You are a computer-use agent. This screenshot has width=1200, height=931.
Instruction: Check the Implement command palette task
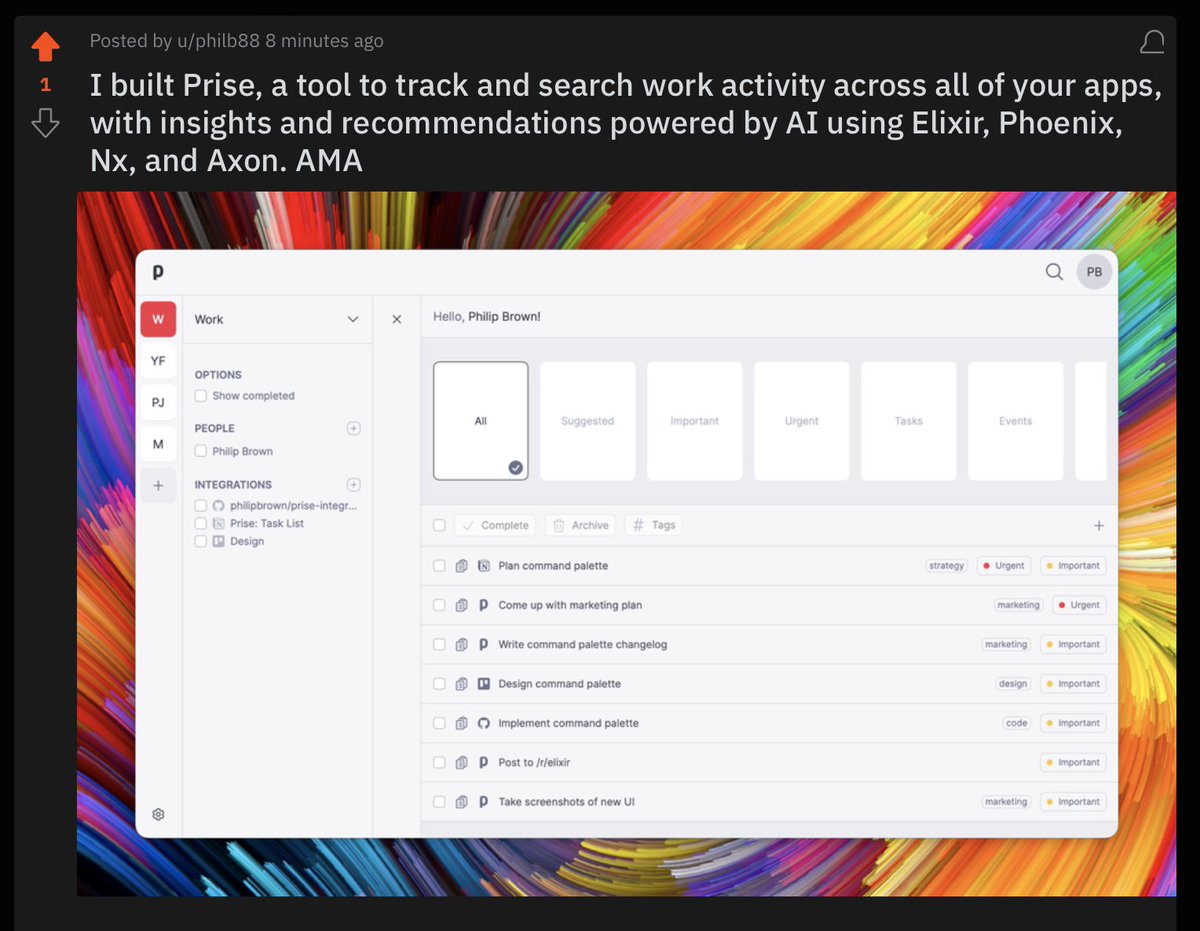point(439,723)
